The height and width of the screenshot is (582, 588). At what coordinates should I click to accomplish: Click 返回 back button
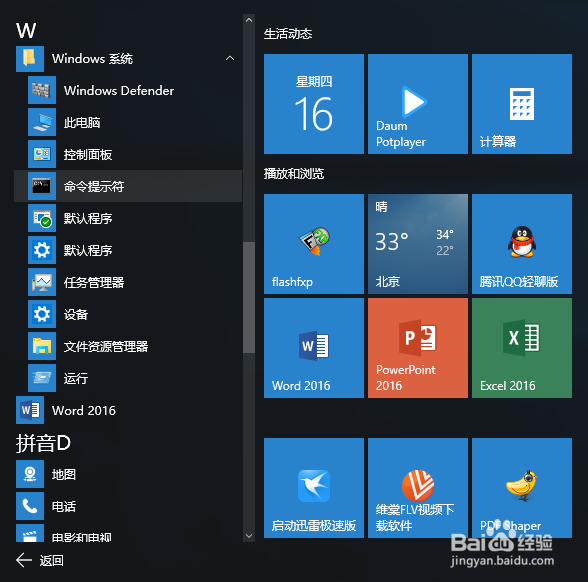40,560
